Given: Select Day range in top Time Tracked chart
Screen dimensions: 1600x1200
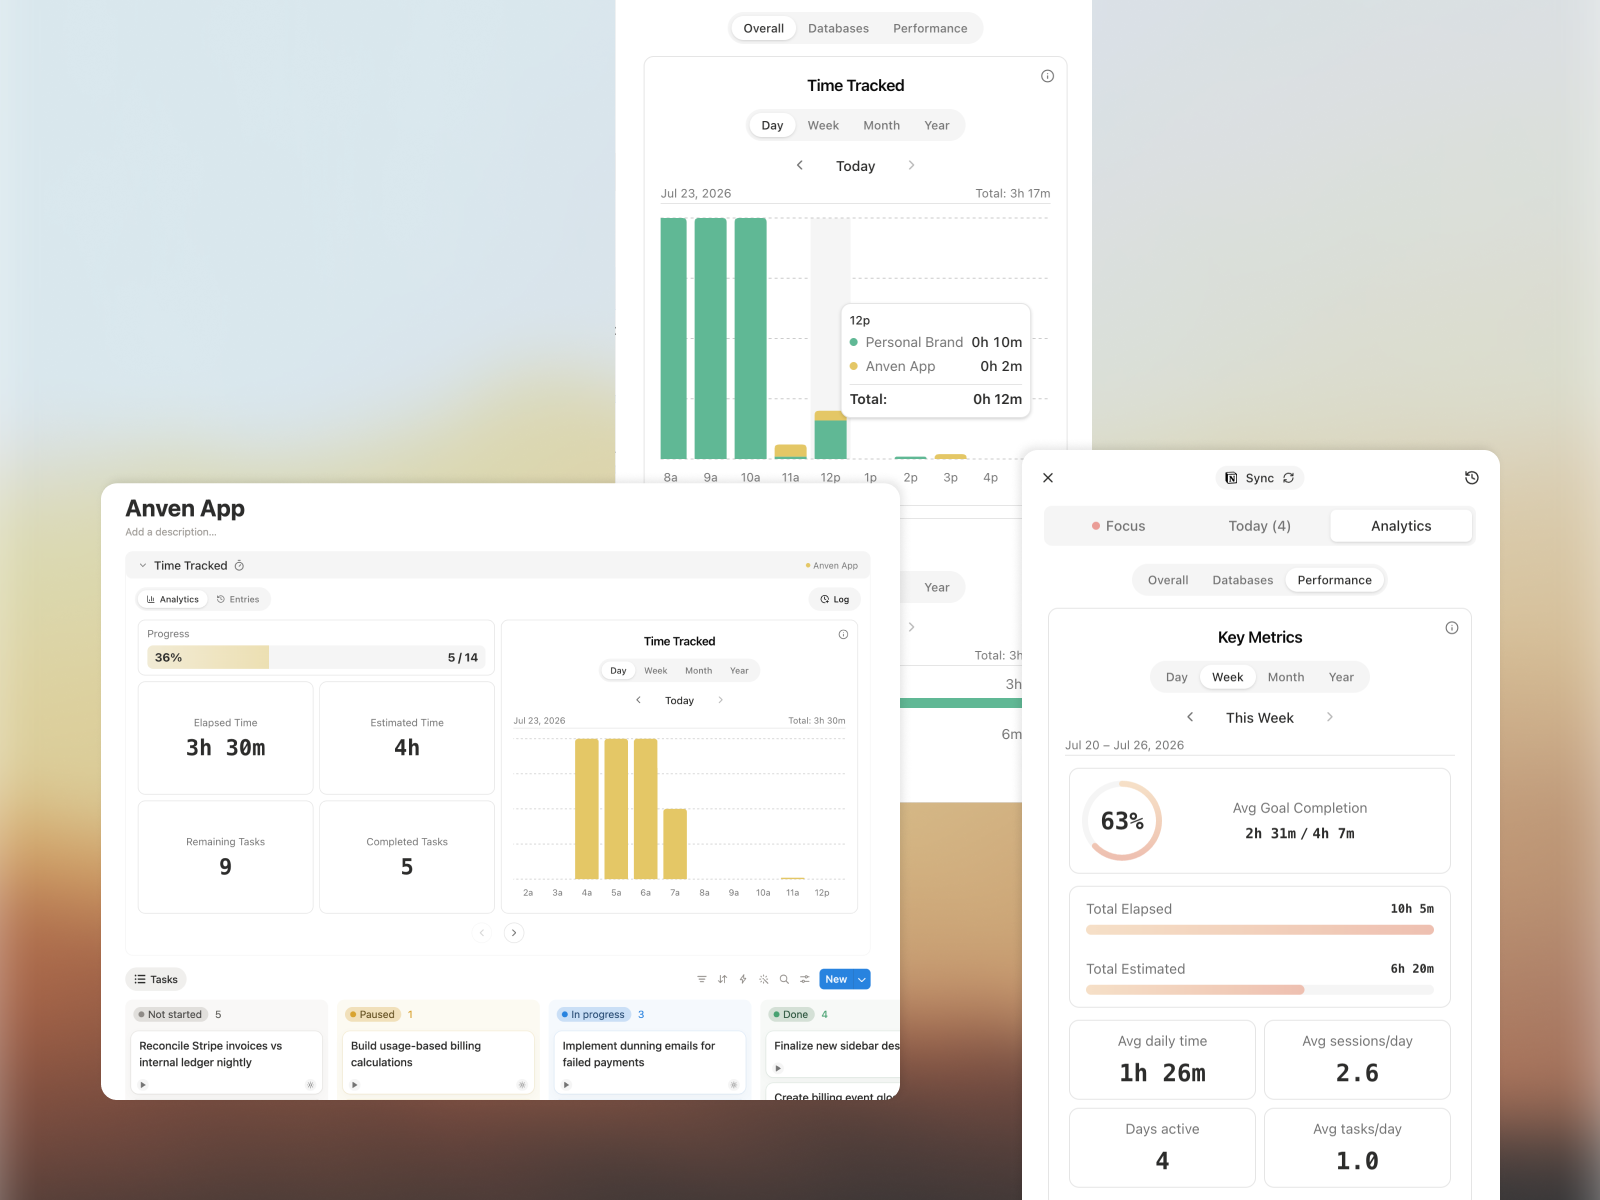Looking at the screenshot, I should [772, 125].
